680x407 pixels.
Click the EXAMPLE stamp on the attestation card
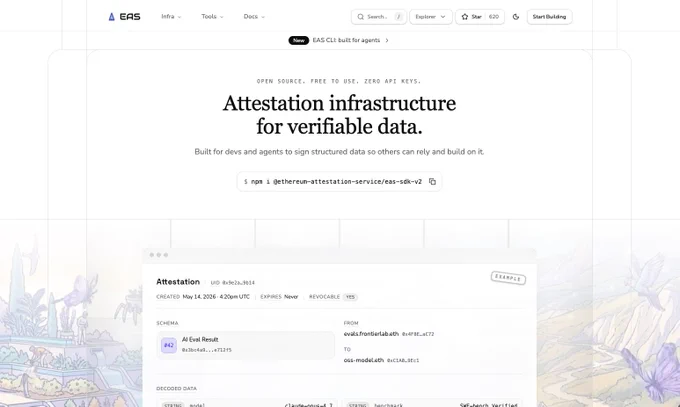tap(508, 278)
